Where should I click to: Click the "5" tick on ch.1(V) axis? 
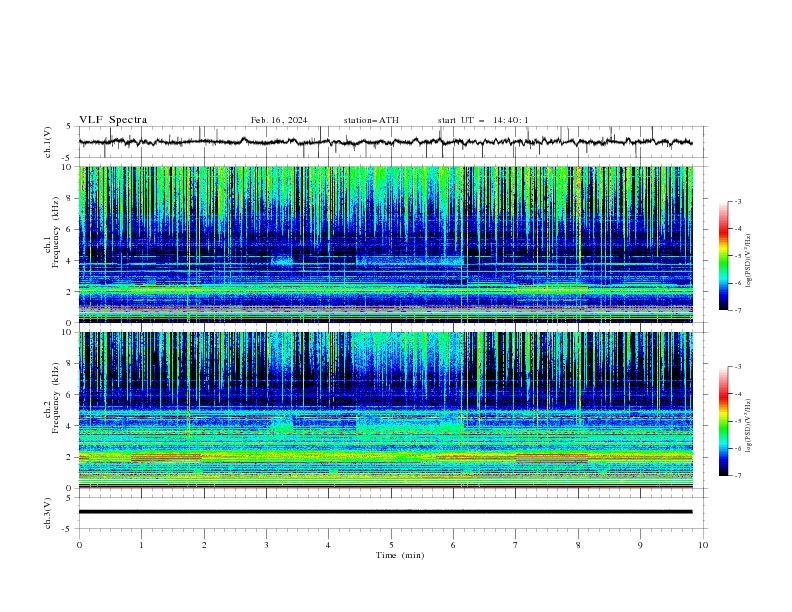point(69,126)
